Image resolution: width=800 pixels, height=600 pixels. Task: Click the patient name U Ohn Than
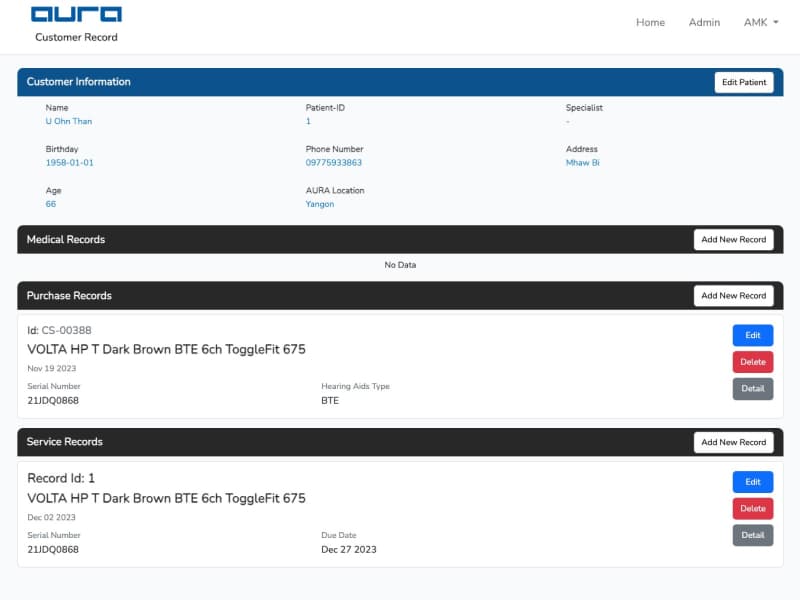69,121
